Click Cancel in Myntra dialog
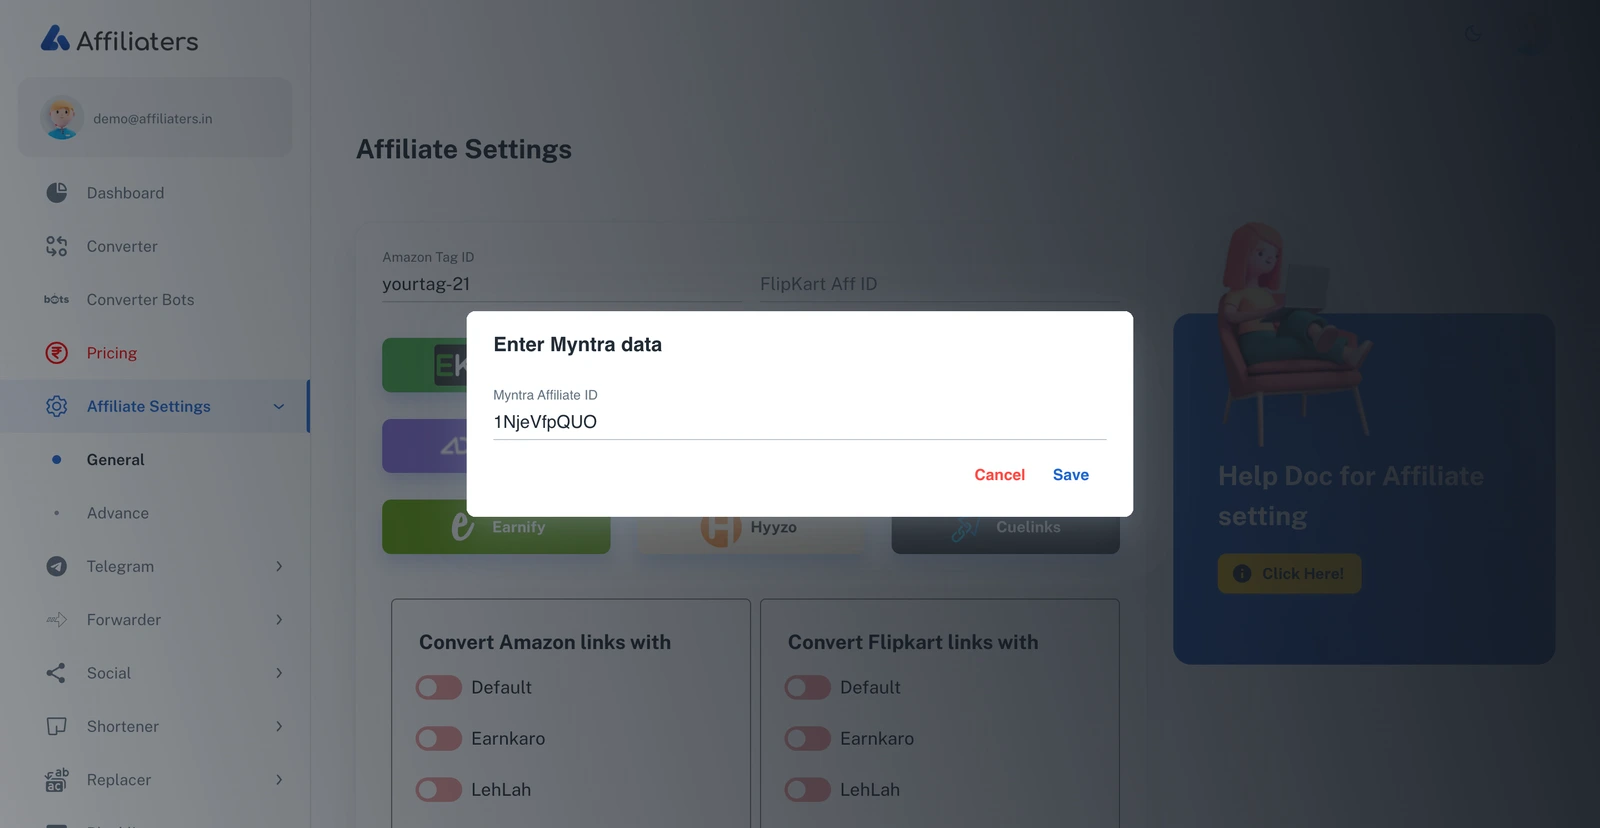The height and width of the screenshot is (828, 1600). (x=1000, y=475)
